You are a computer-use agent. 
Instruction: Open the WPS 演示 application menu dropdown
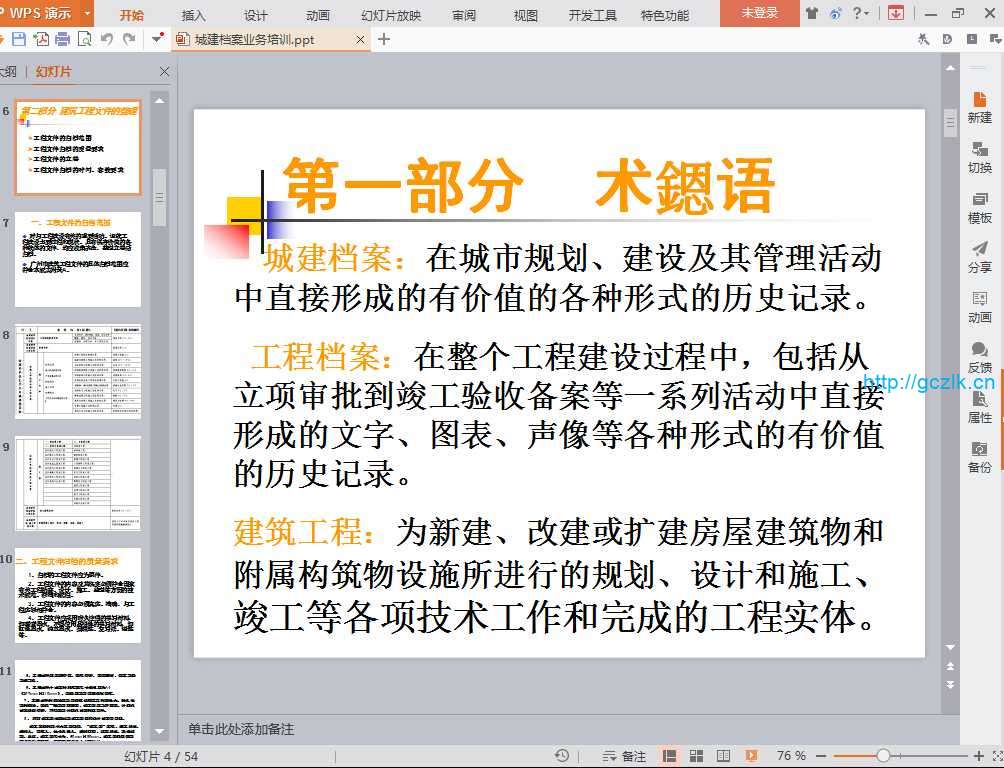(87, 13)
